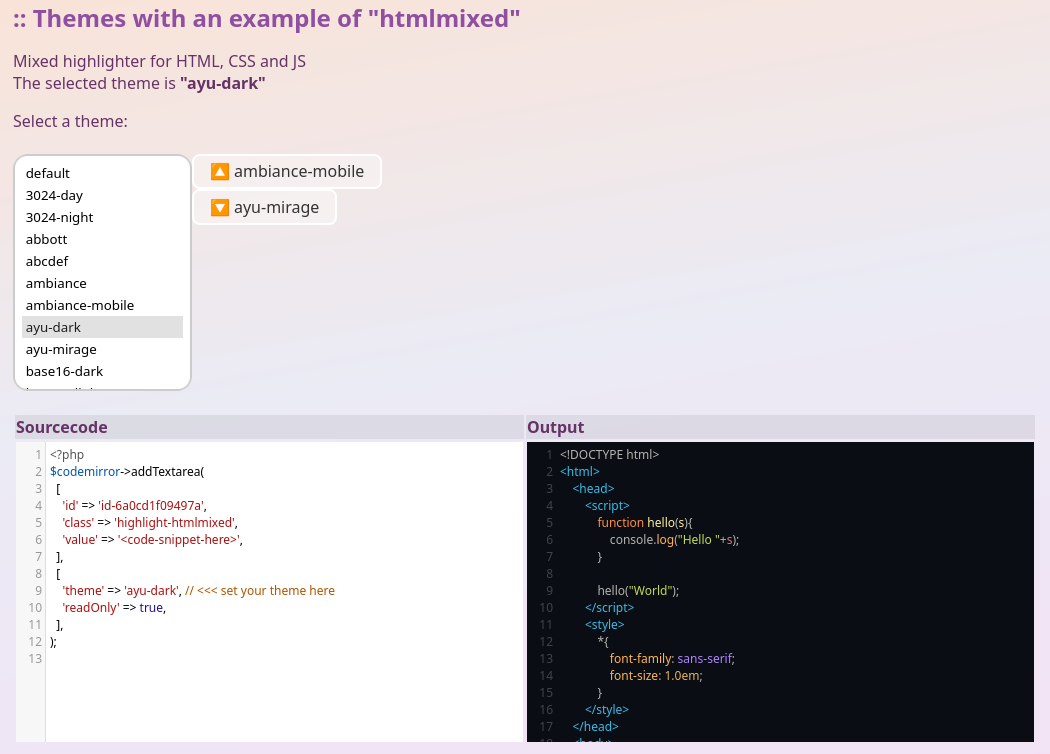Click the function hello(s){ line
Image resolution: width=1050 pixels, height=754 pixels.
[x=645, y=522]
